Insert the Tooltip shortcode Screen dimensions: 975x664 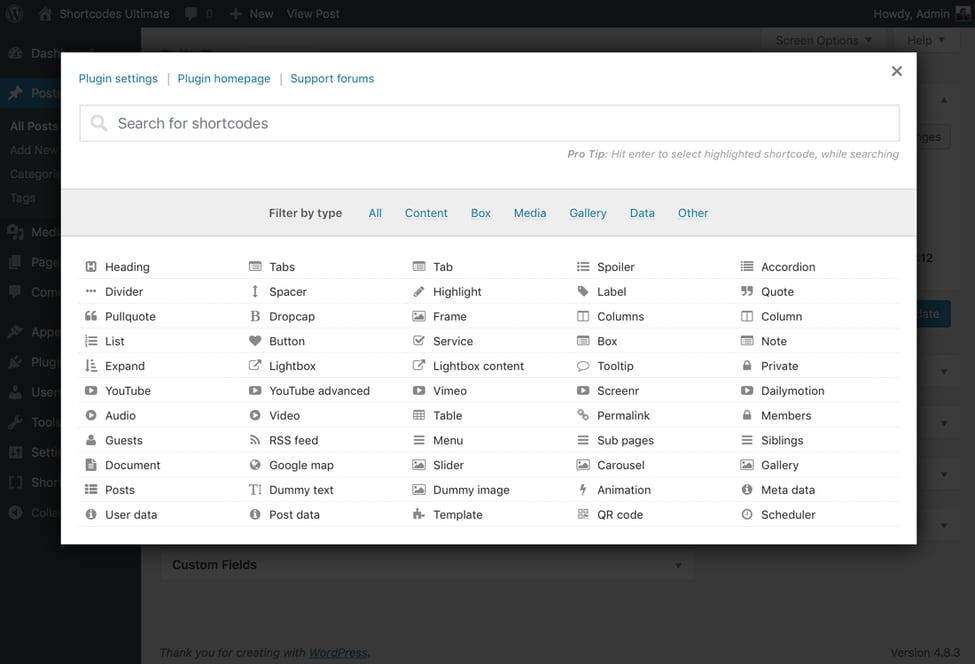pyautogui.click(x=616, y=365)
